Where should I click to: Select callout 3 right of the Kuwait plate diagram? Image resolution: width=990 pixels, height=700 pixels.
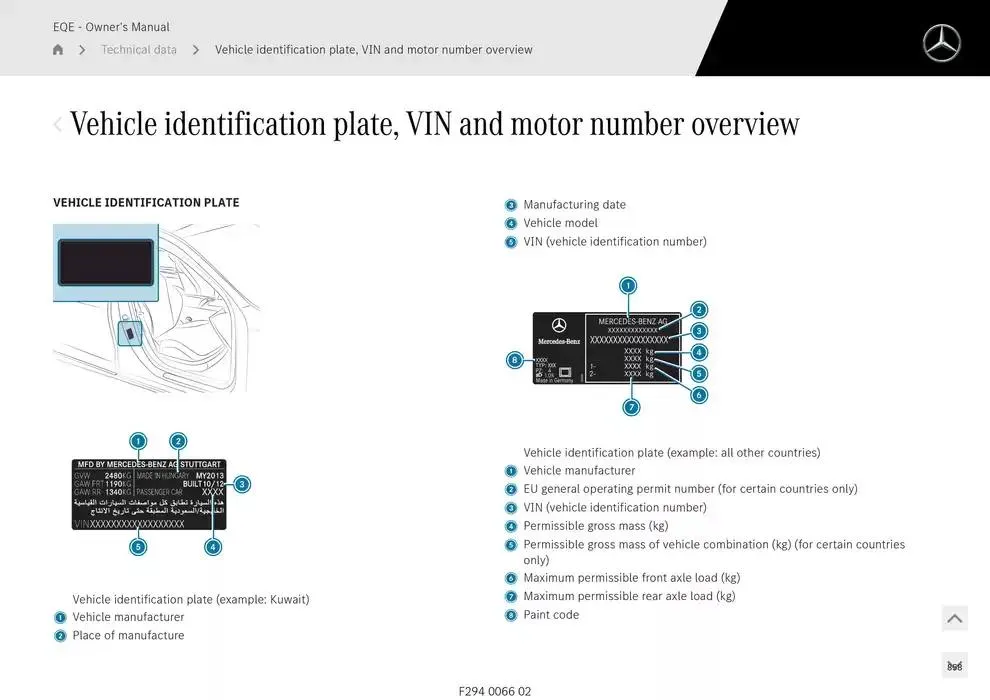[x=242, y=485]
